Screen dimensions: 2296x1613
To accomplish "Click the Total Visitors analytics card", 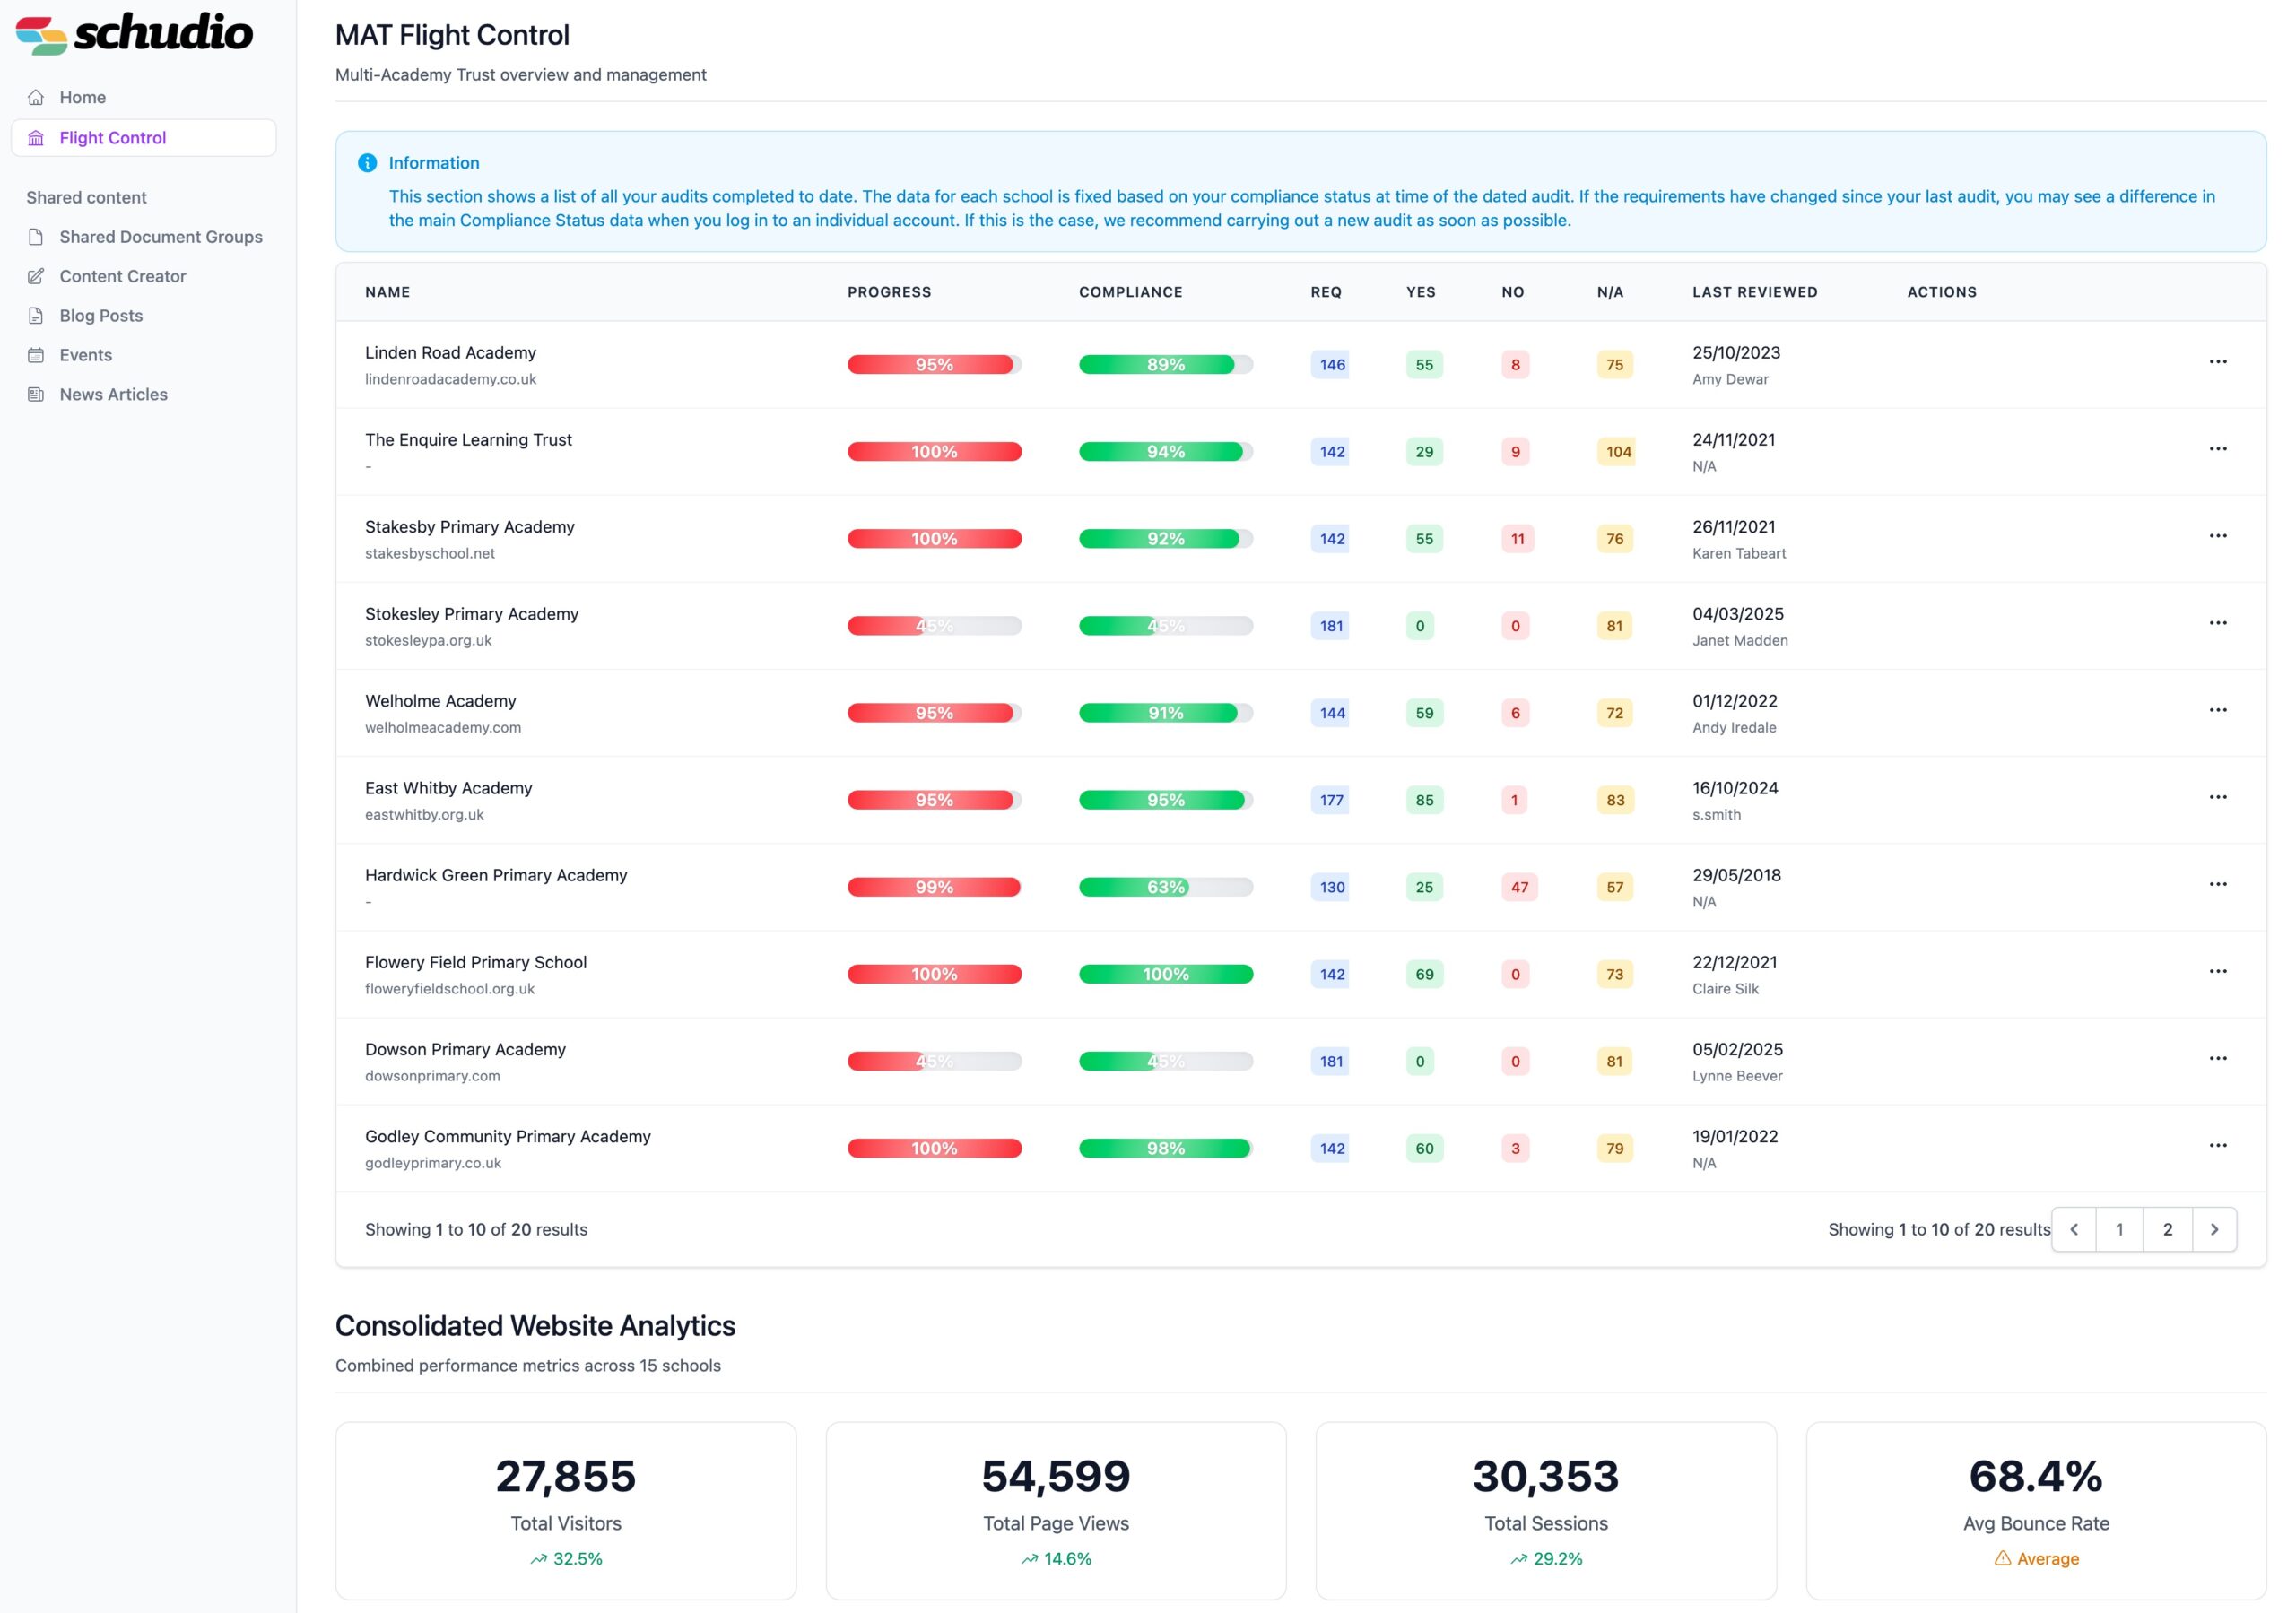I will (x=565, y=1510).
